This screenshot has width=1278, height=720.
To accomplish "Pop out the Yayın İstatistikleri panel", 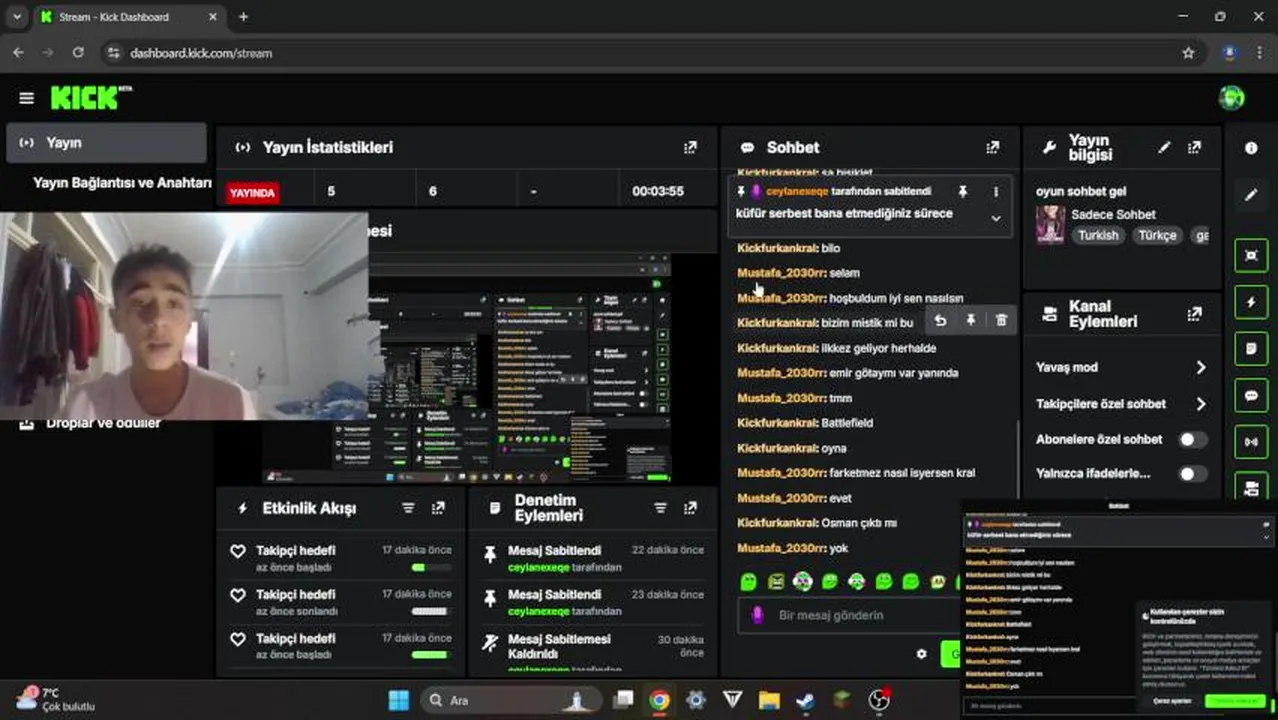I will point(690,147).
